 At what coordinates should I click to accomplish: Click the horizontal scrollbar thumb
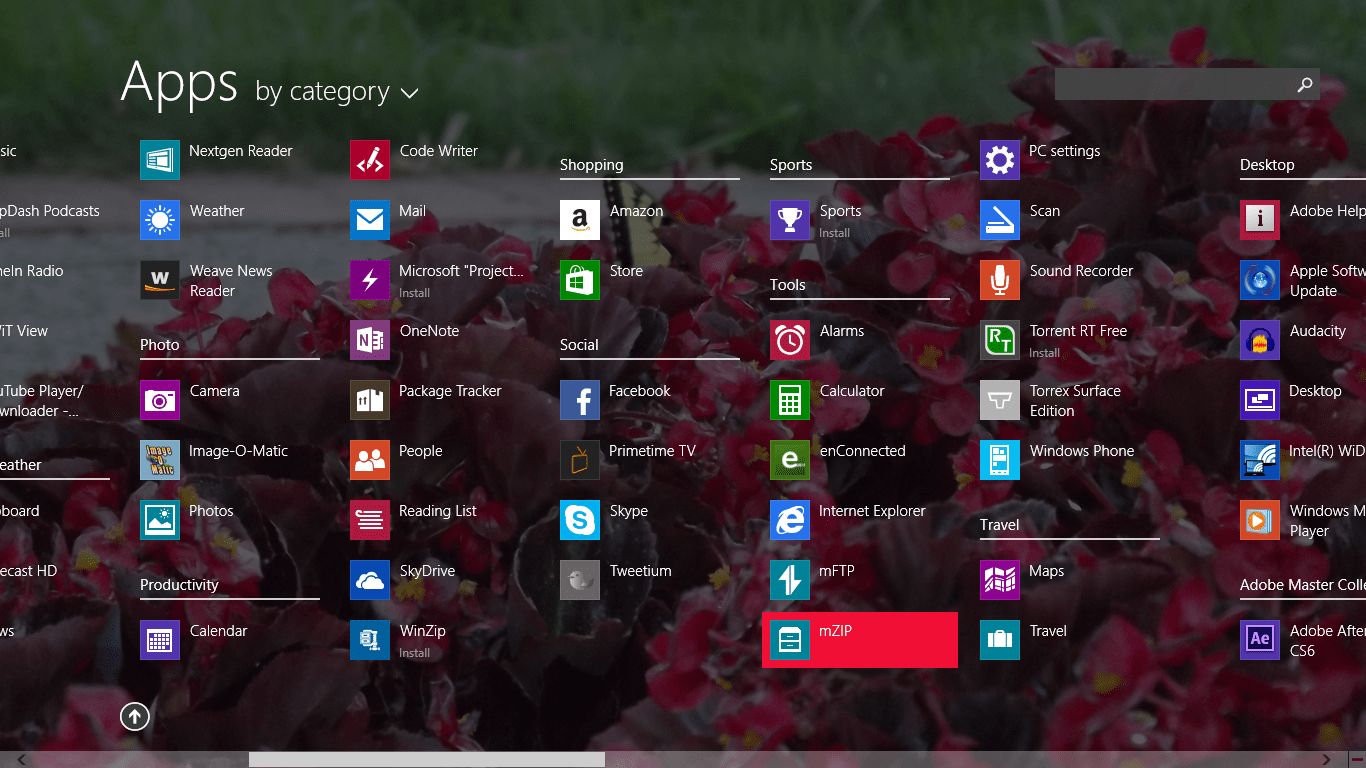tap(427, 760)
